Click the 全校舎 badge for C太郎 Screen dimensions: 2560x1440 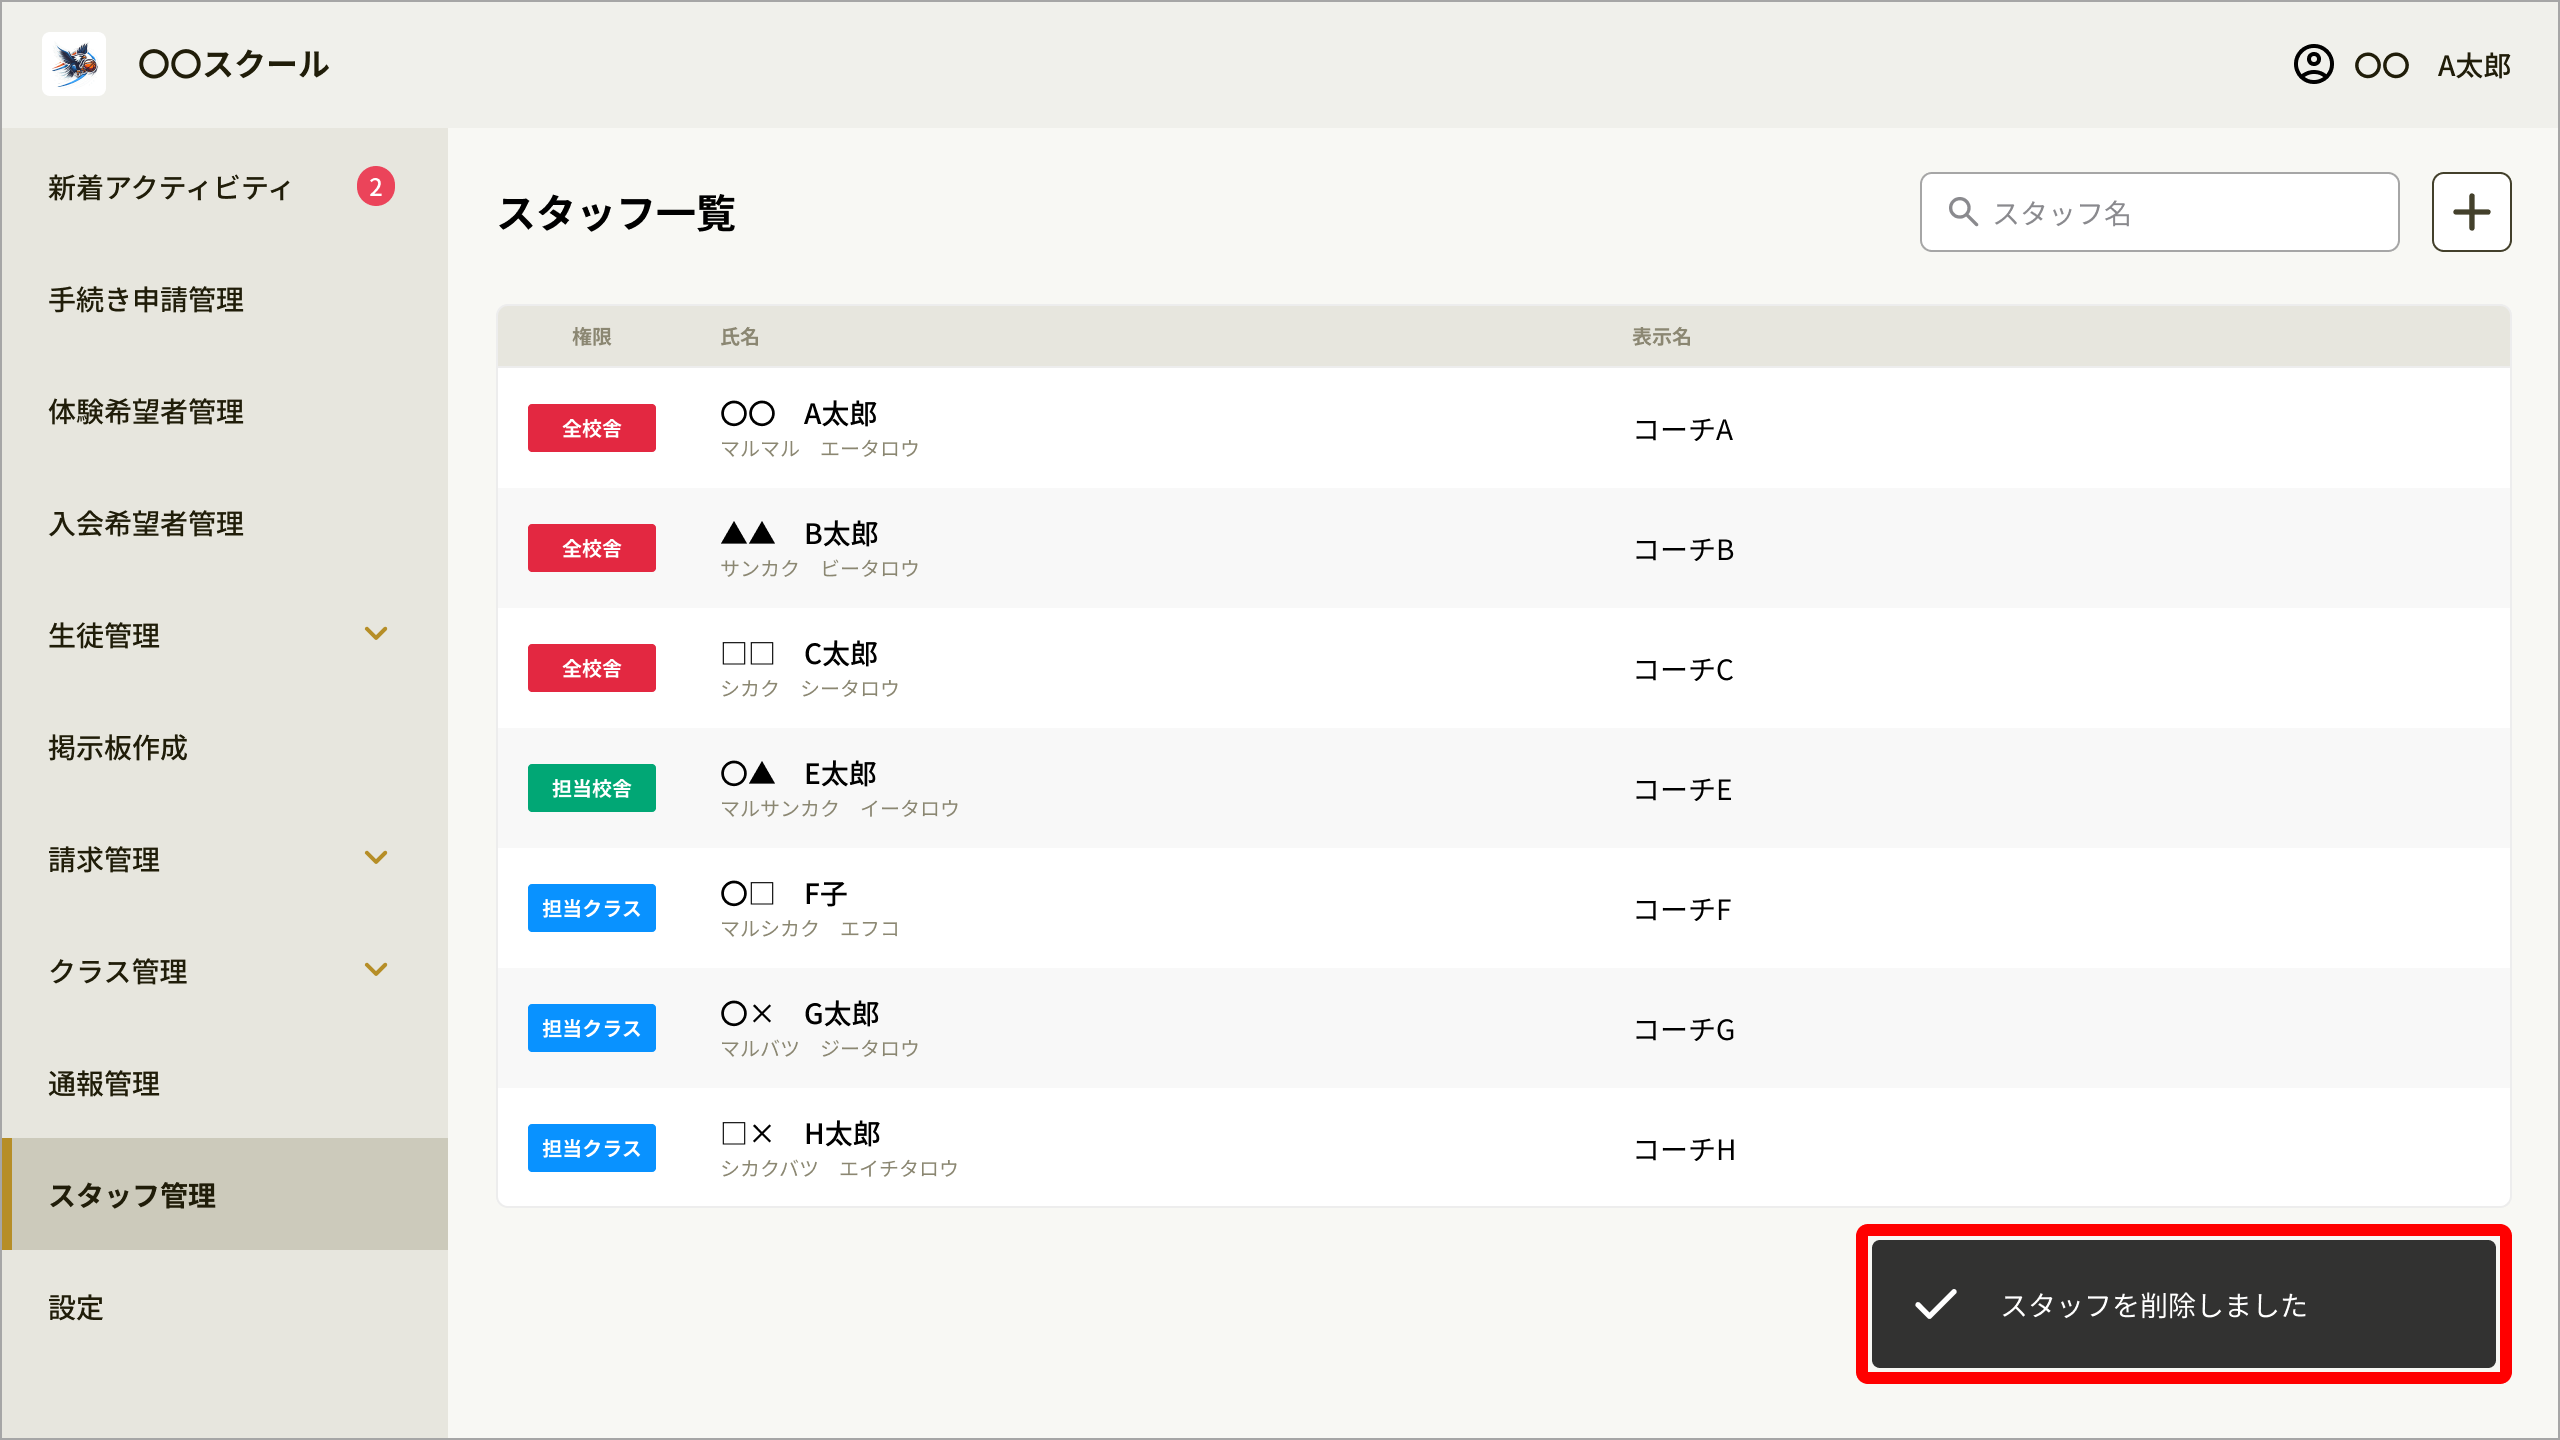pos(592,668)
